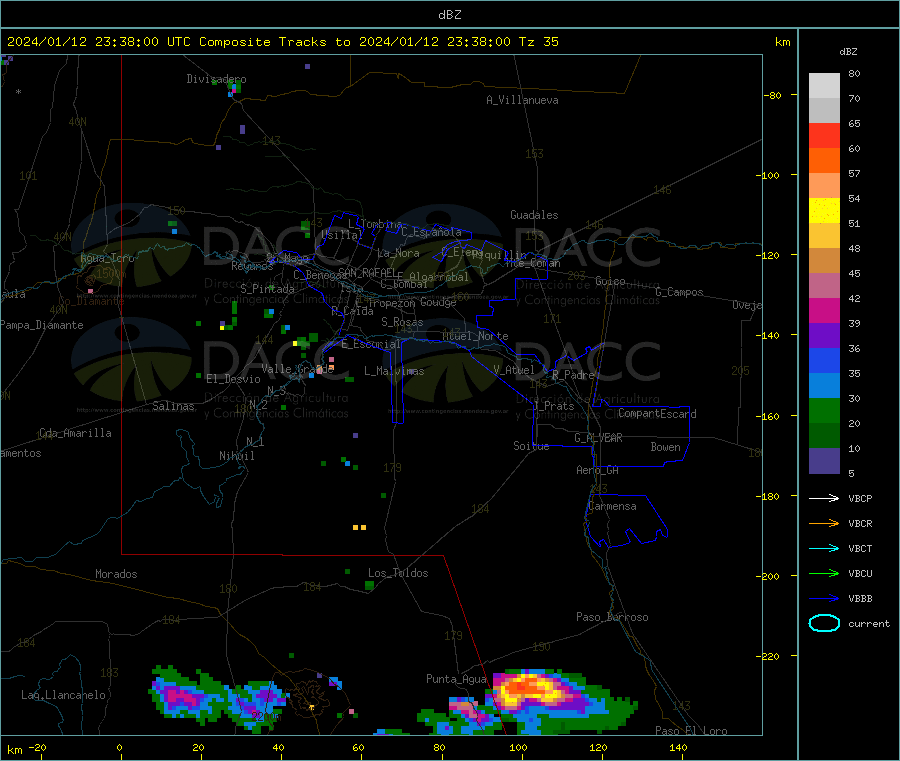Screen dimensions: 900x761
Task: Click the cyan 'current' ellipse symbol
Action: (824, 623)
